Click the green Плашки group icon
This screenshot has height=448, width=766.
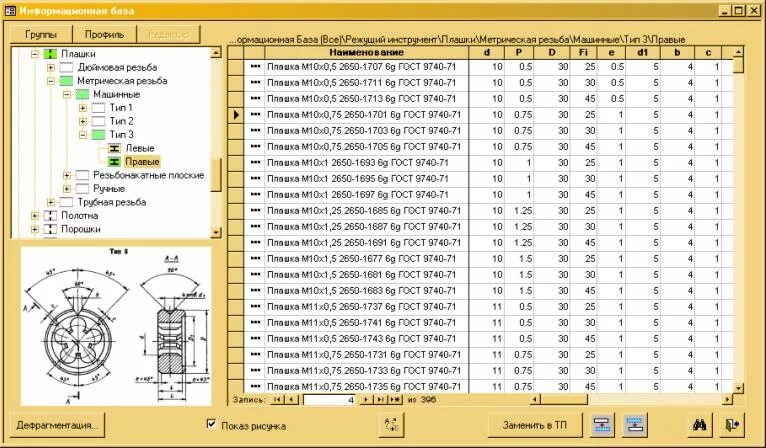(50, 54)
